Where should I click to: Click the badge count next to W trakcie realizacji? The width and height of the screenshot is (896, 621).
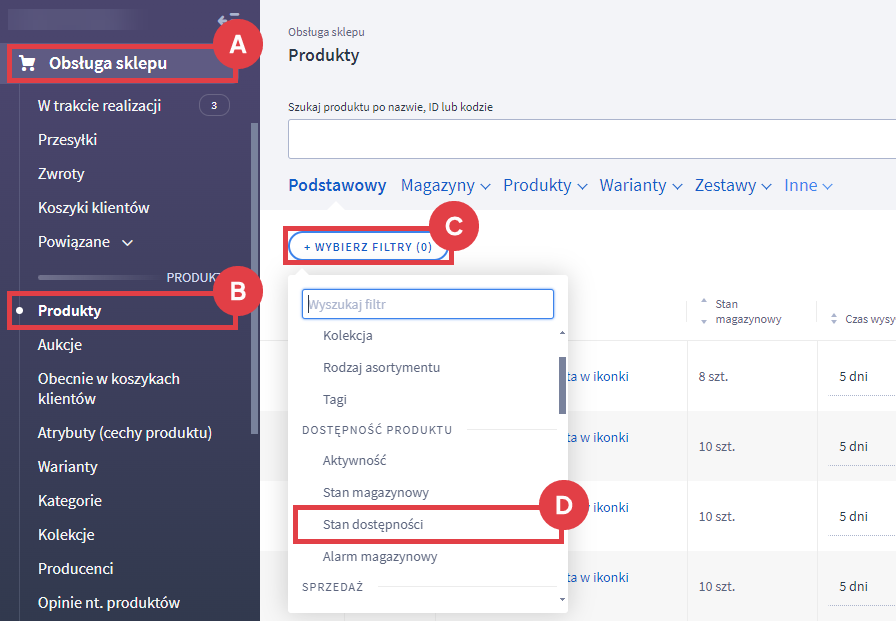214,105
